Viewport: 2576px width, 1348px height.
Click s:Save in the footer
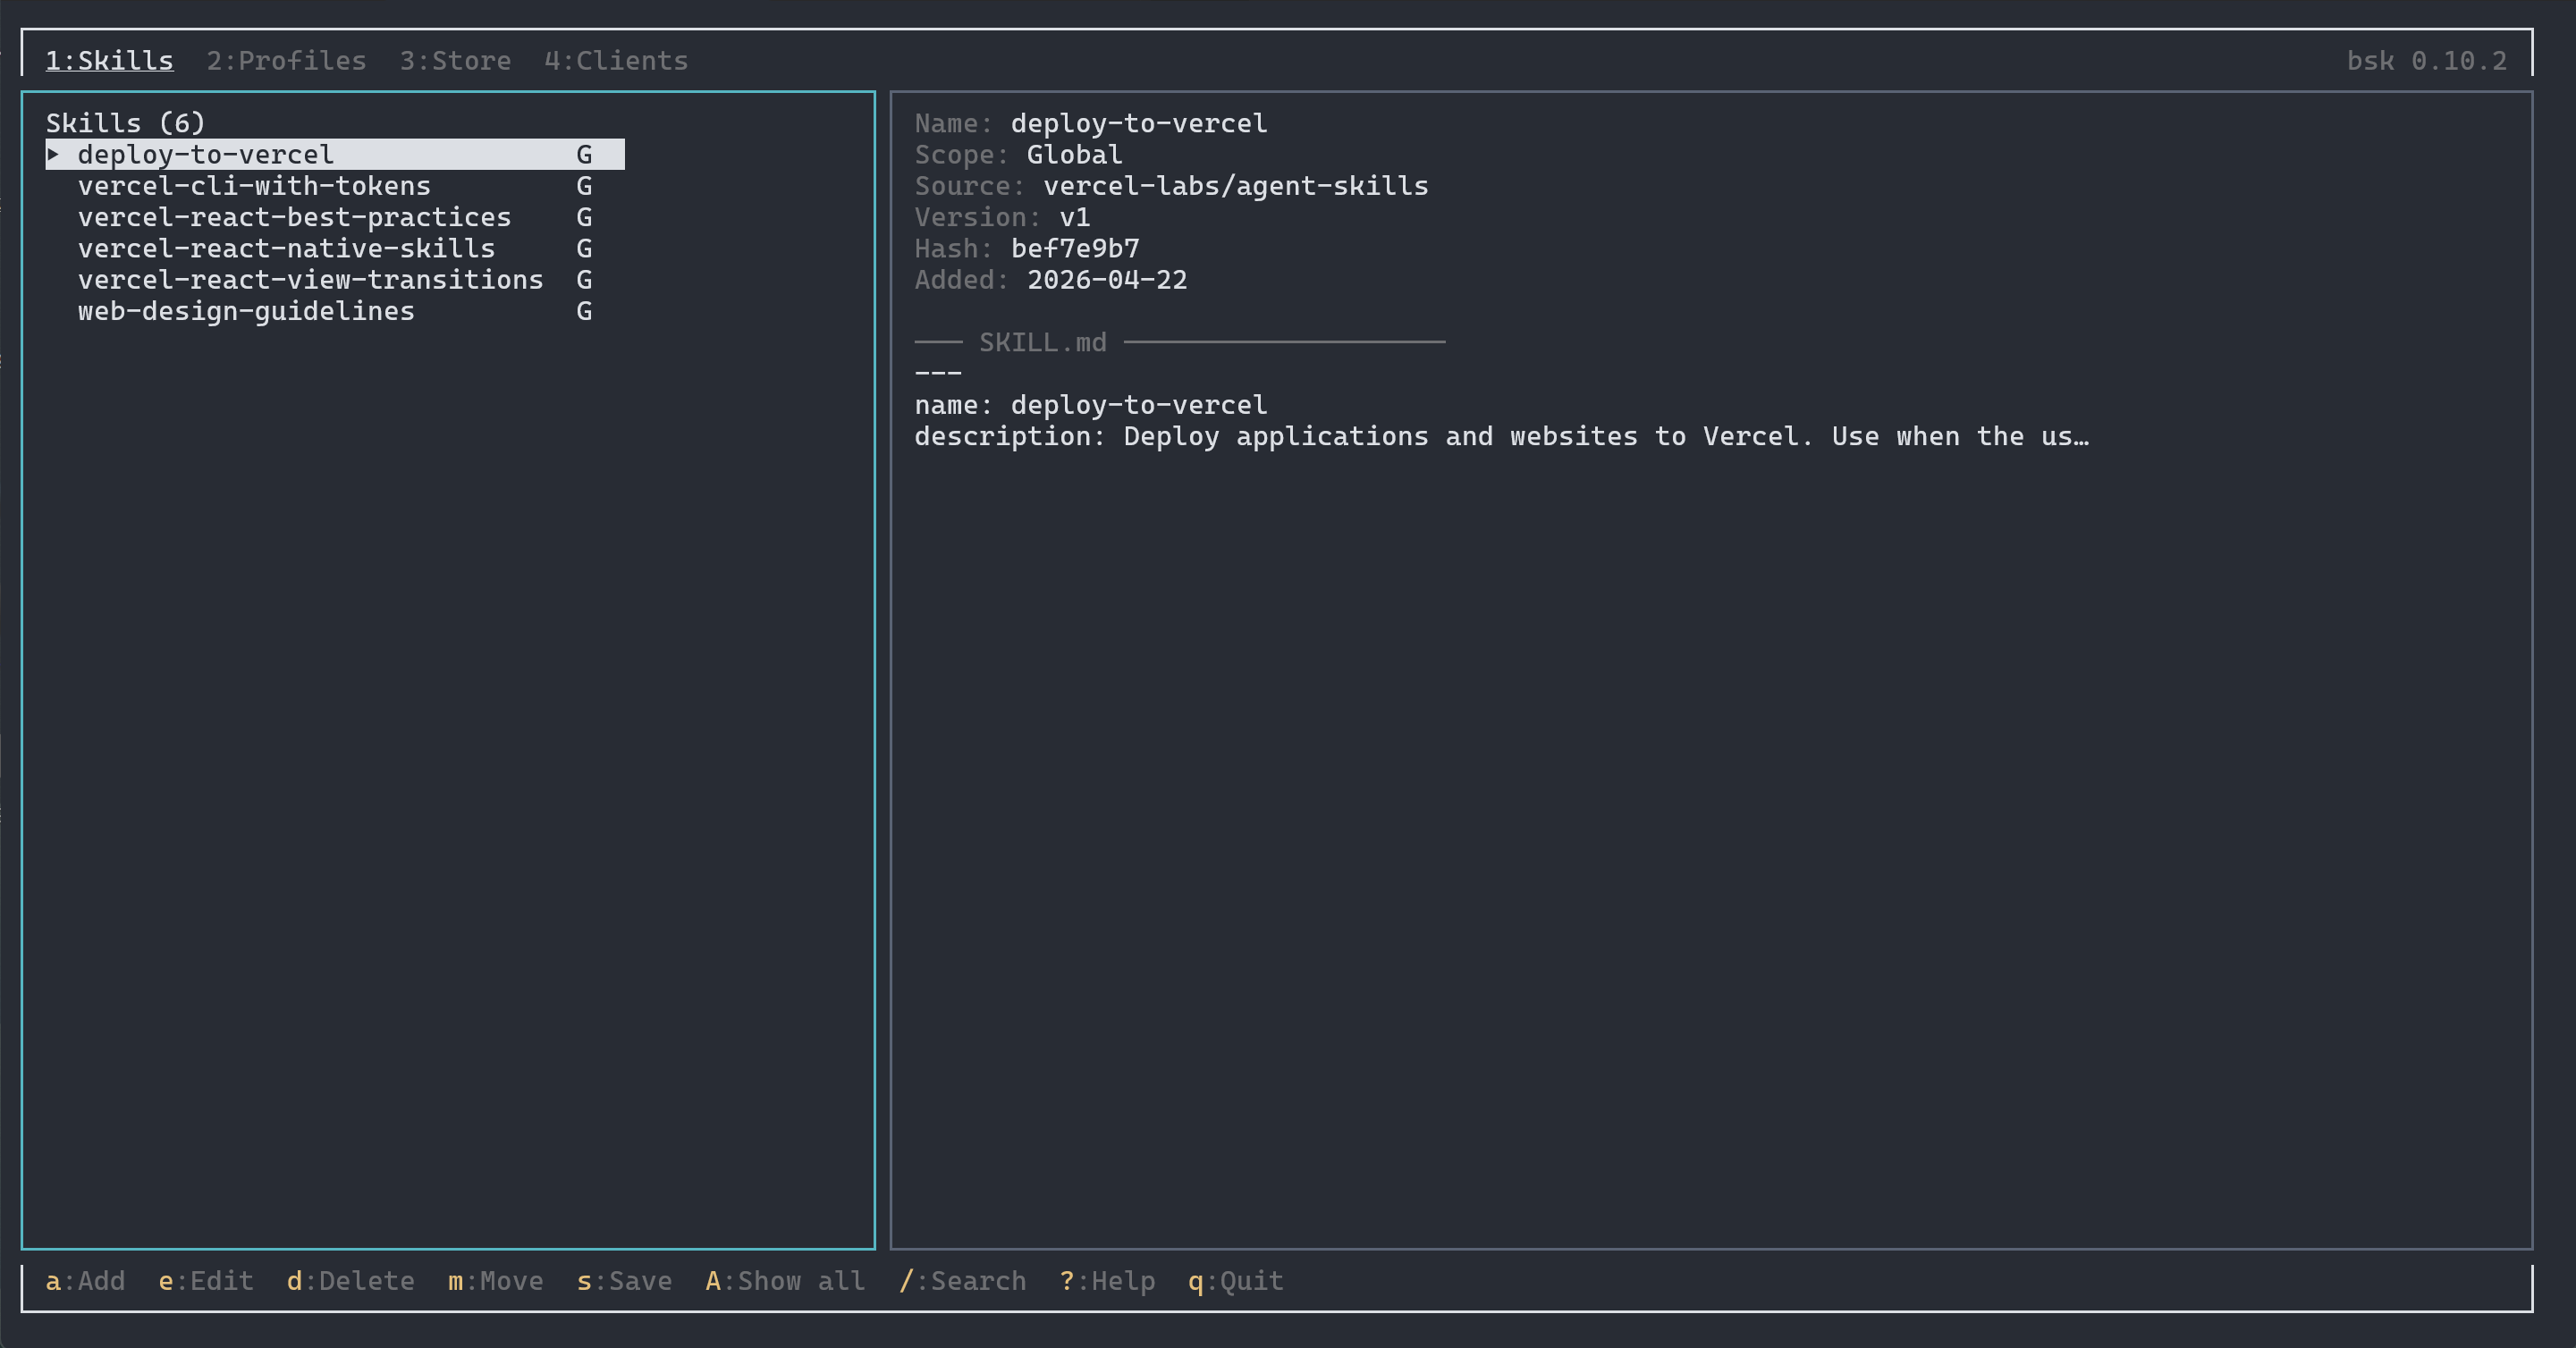click(x=624, y=1281)
